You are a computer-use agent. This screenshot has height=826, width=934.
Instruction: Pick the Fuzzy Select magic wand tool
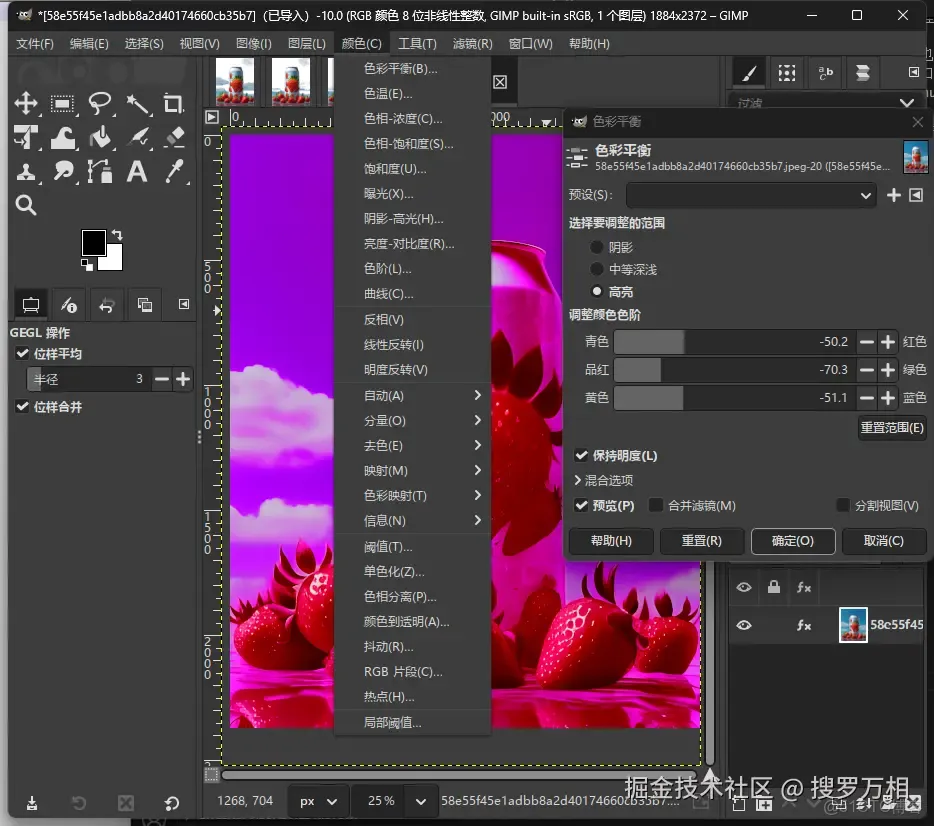tap(137, 104)
